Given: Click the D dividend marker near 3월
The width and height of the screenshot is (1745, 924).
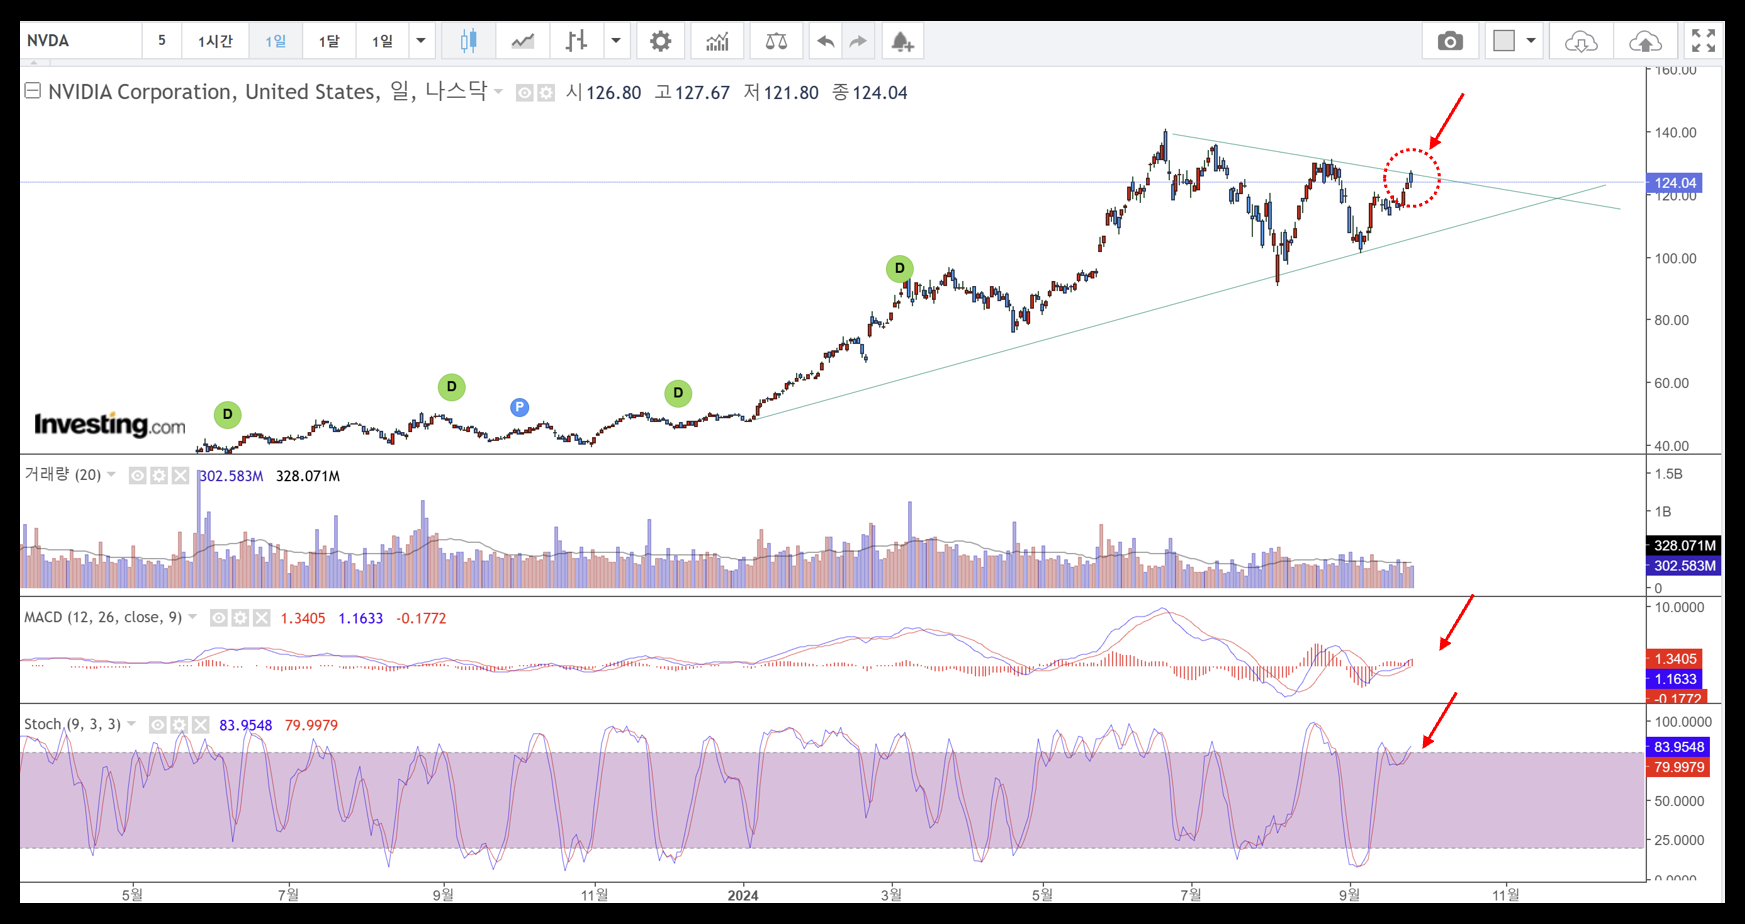Looking at the screenshot, I should [x=900, y=268].
